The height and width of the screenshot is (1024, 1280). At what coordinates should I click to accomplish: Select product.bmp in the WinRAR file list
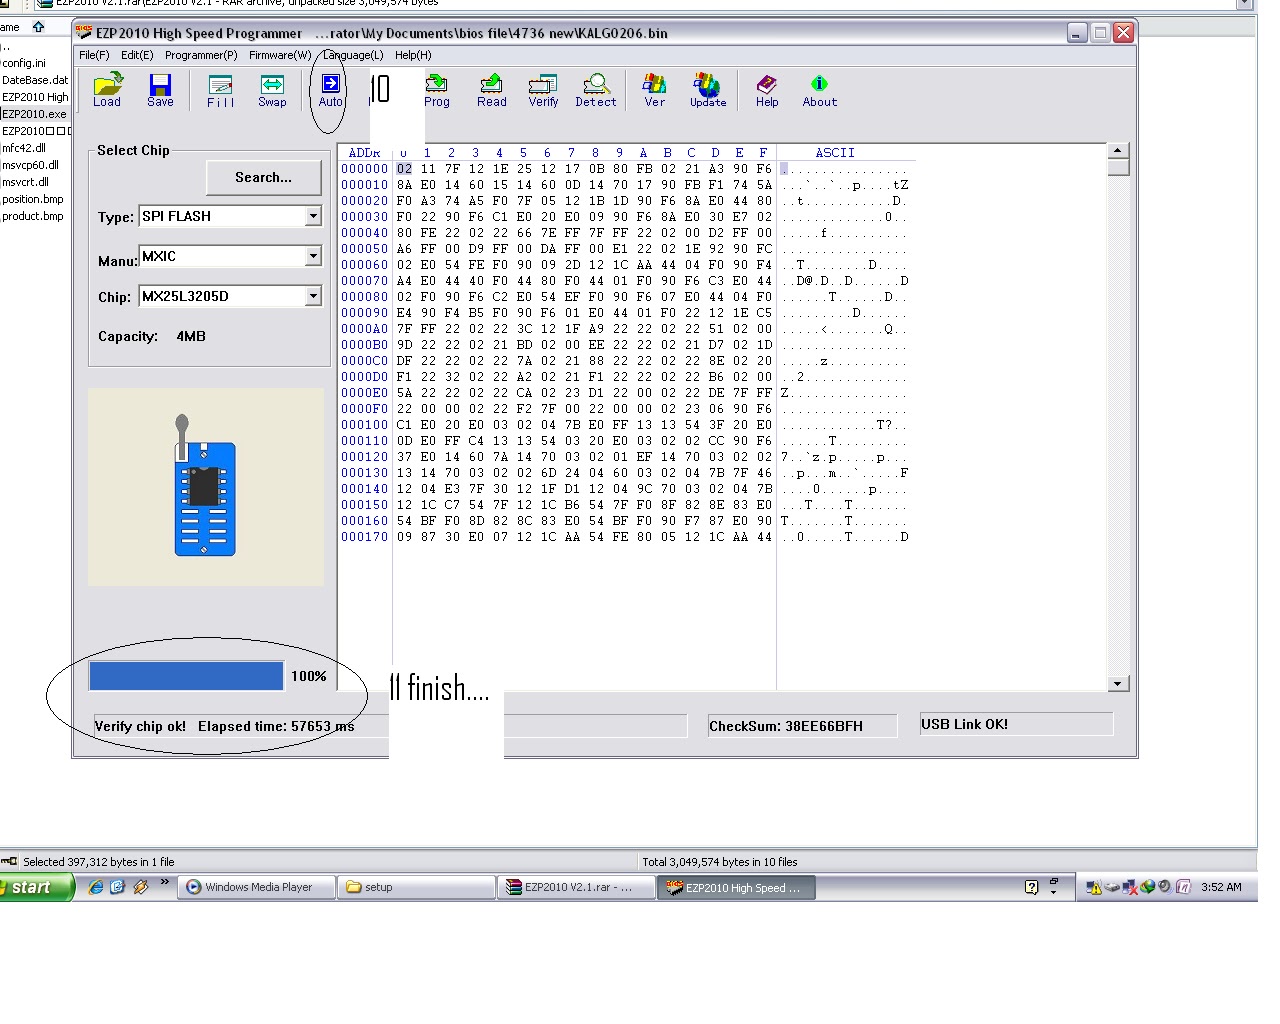coord(32,216)
